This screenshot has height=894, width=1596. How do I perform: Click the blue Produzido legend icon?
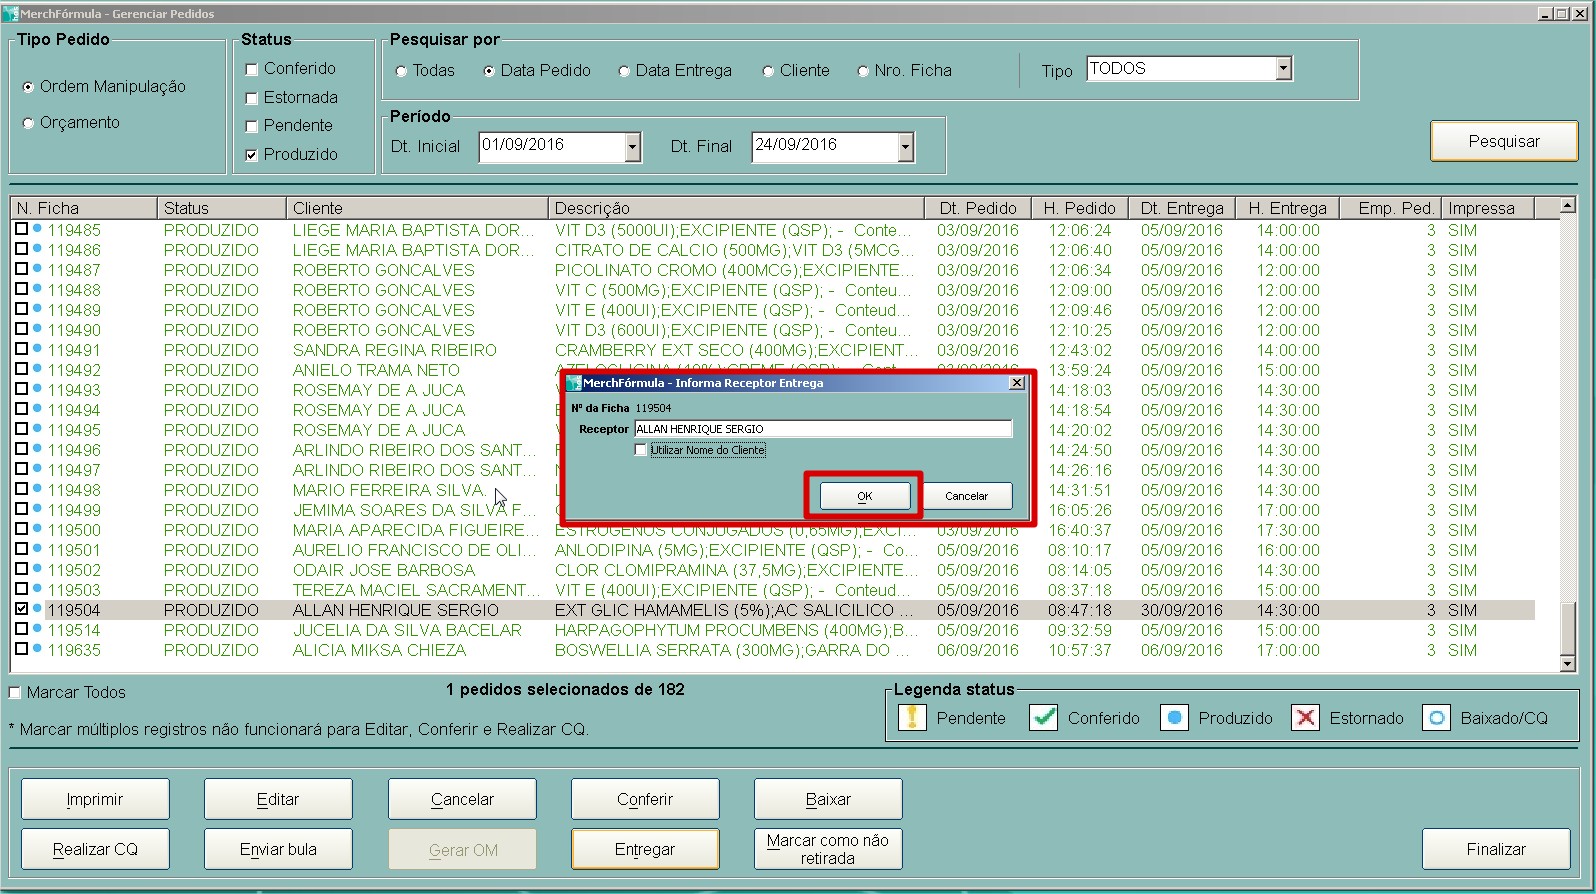(1174, 718)
